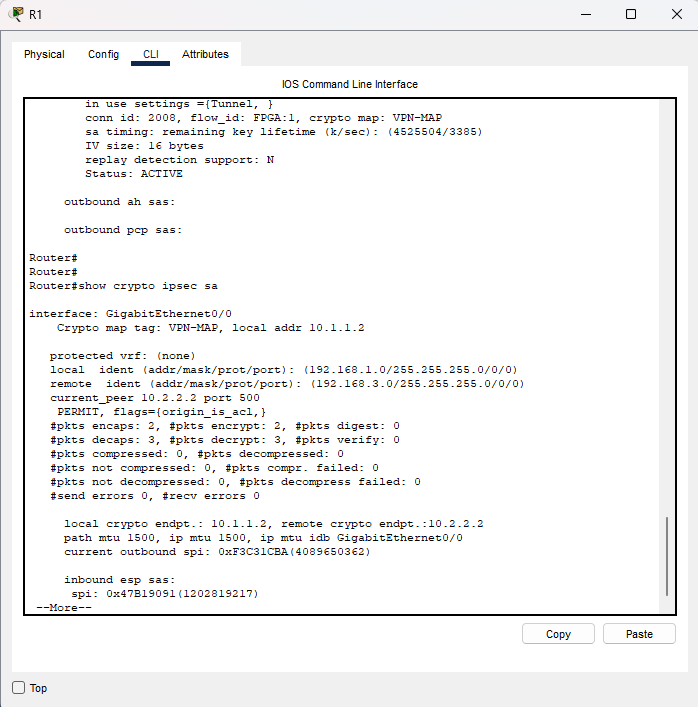Enable the Top checkbox
Screen dimensions: 698x707
pyautogui.click(x=18, y=688)
